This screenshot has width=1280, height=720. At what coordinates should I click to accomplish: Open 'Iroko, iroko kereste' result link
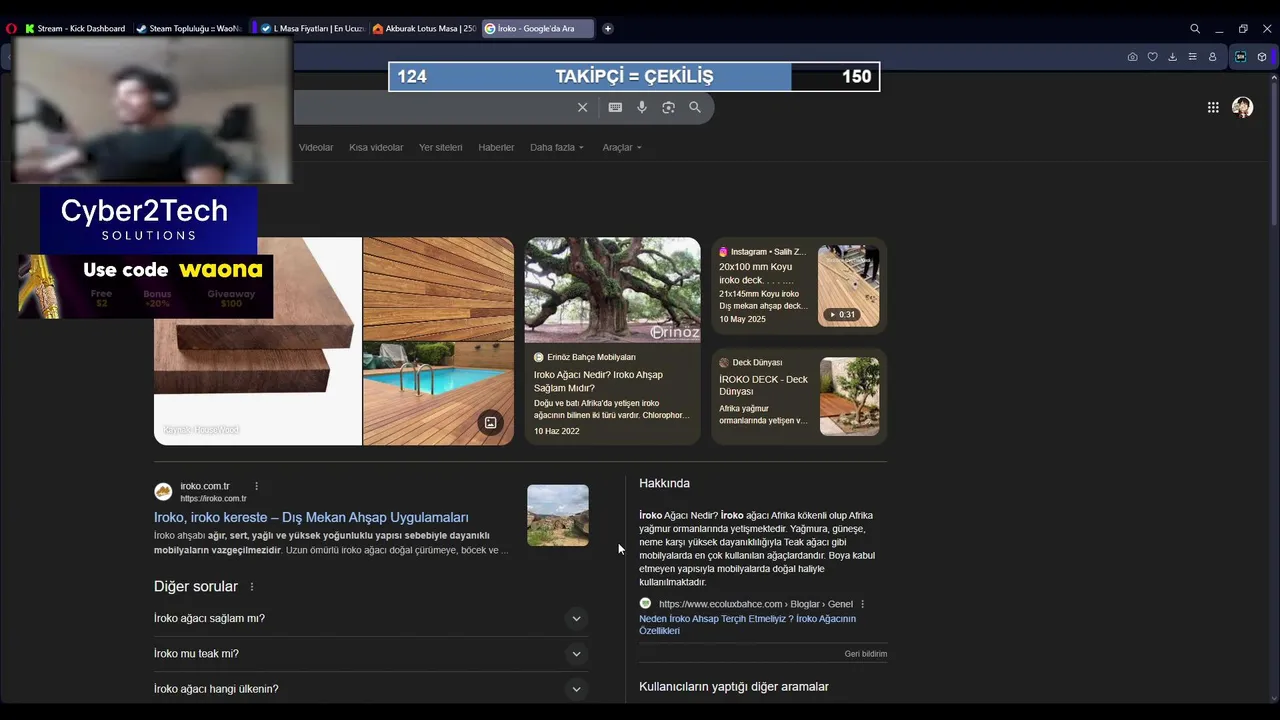[311, 517]
